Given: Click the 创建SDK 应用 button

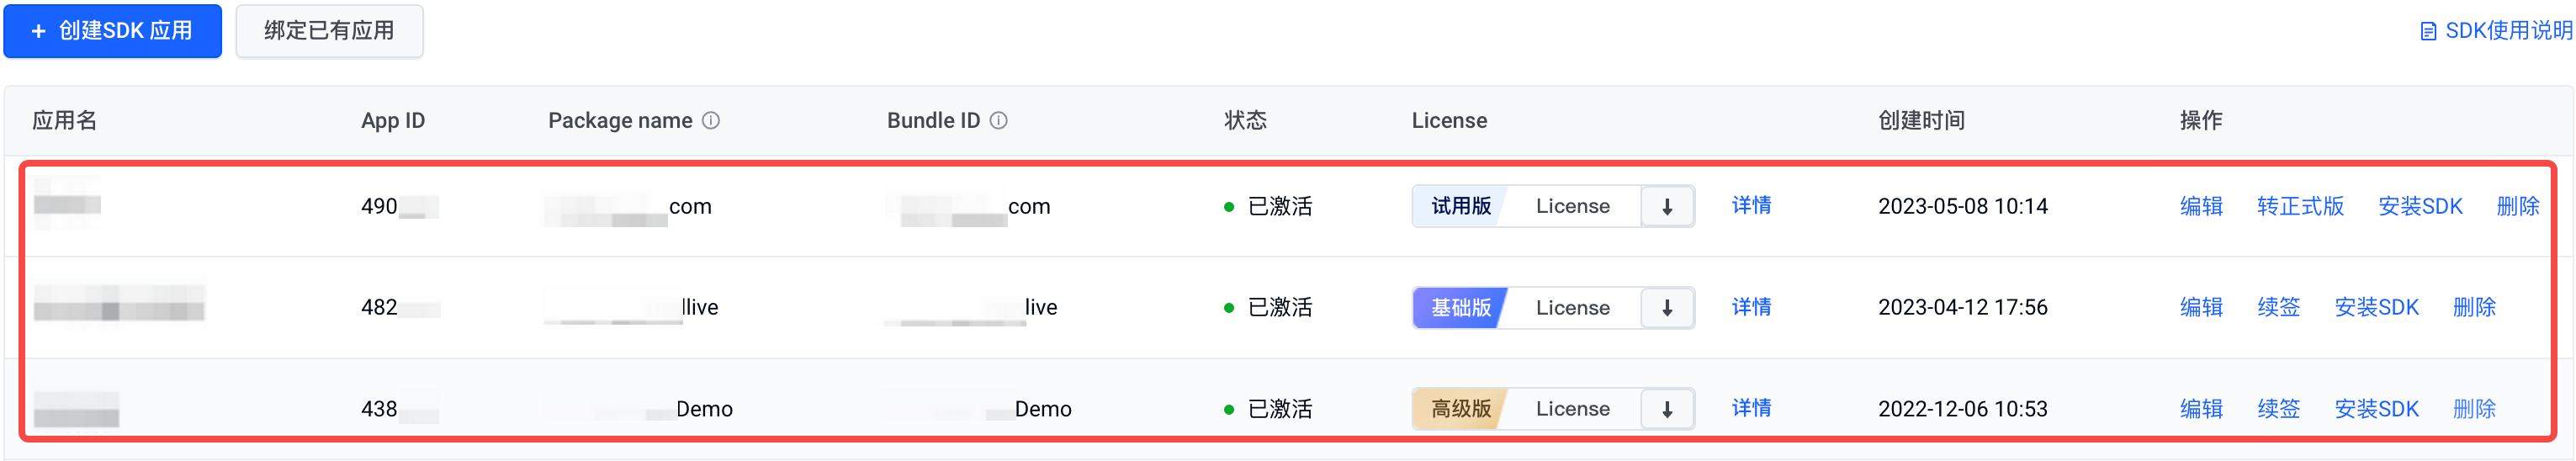Looking at the screenshot, I should 112,31.
